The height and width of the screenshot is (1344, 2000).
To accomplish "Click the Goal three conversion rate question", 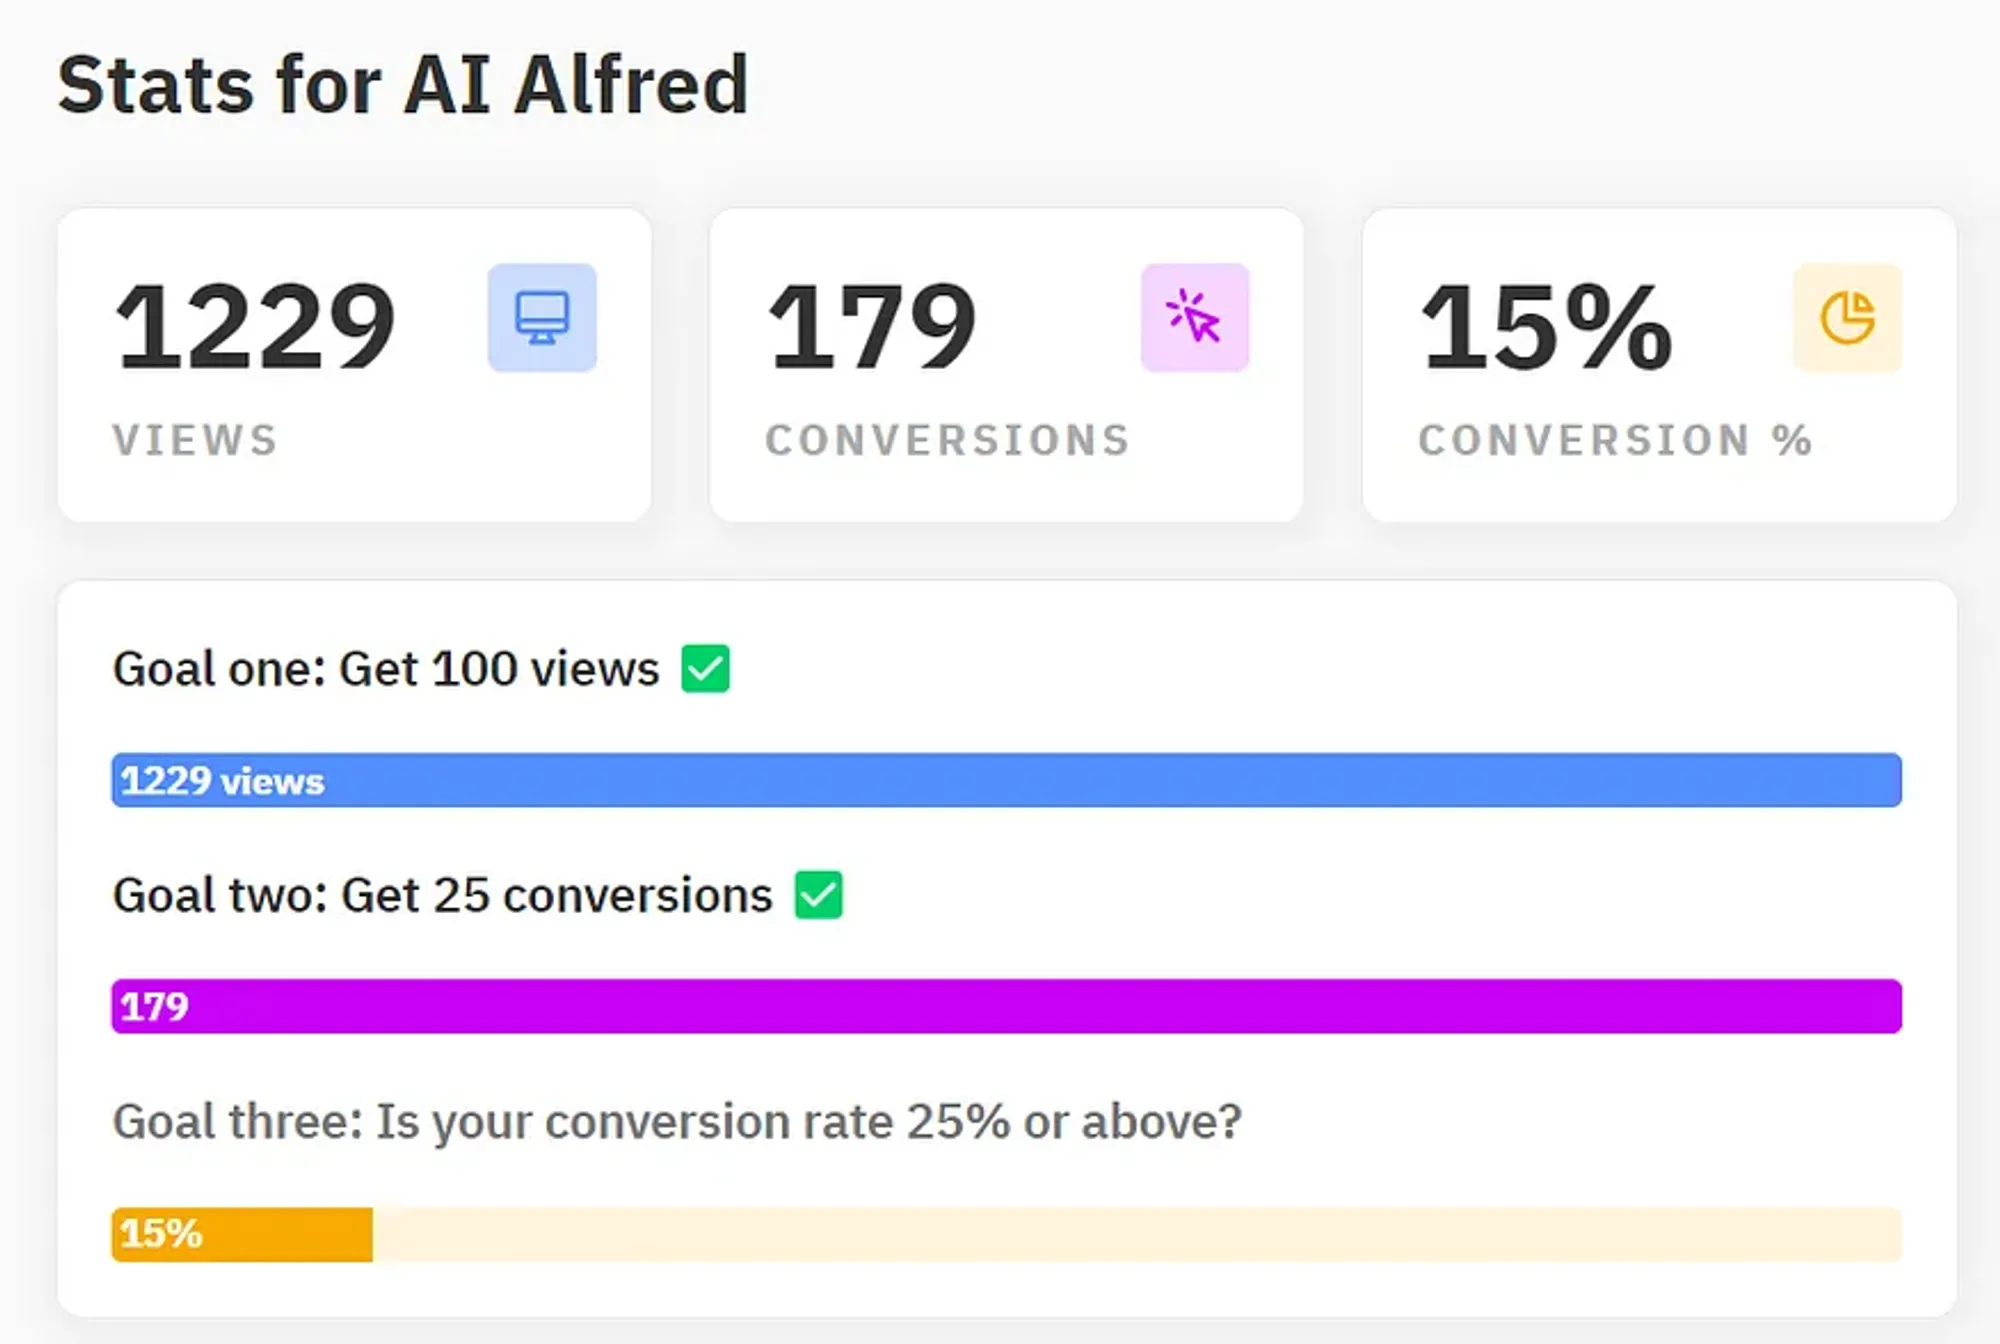I will pyautogui.click(x=677, y=1121).
